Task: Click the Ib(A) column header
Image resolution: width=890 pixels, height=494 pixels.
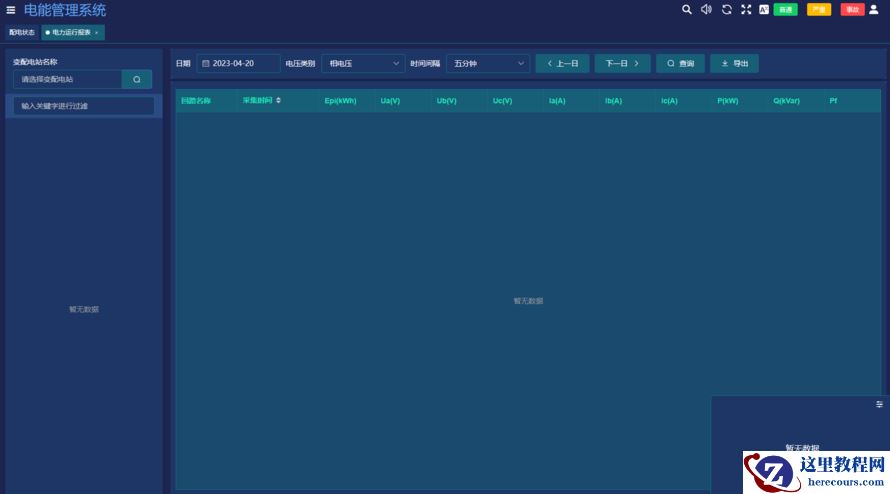Action: point(613,101)
